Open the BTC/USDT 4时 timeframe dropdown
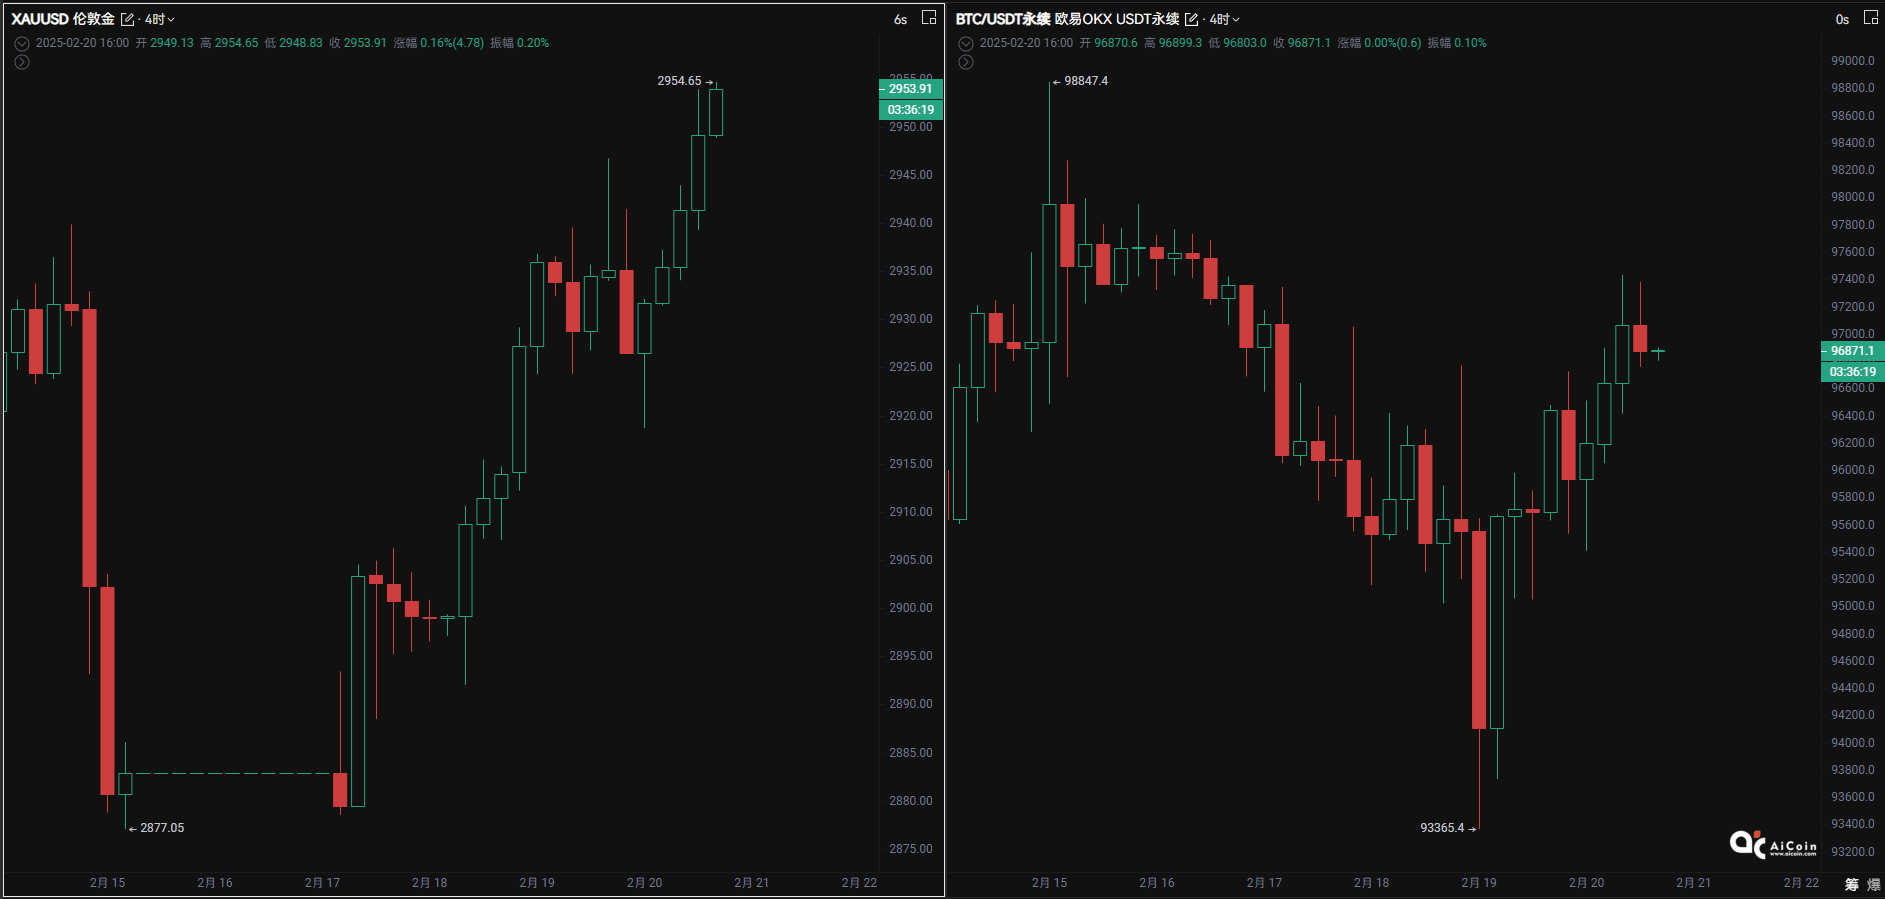 click(1225, 19)
